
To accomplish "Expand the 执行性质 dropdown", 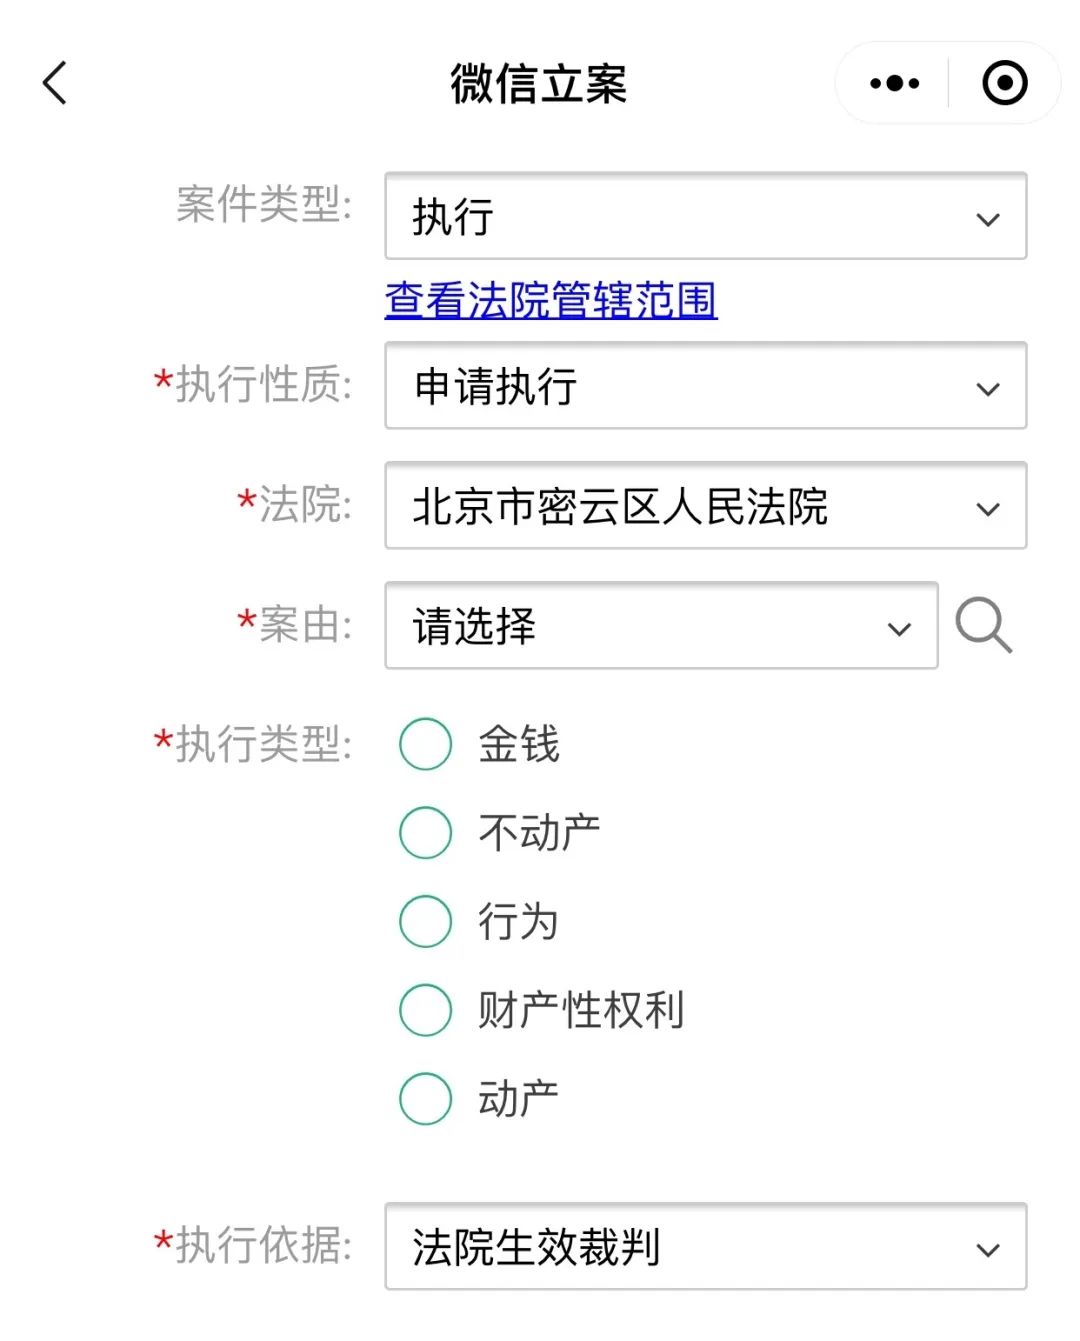I will click(988, 388).
